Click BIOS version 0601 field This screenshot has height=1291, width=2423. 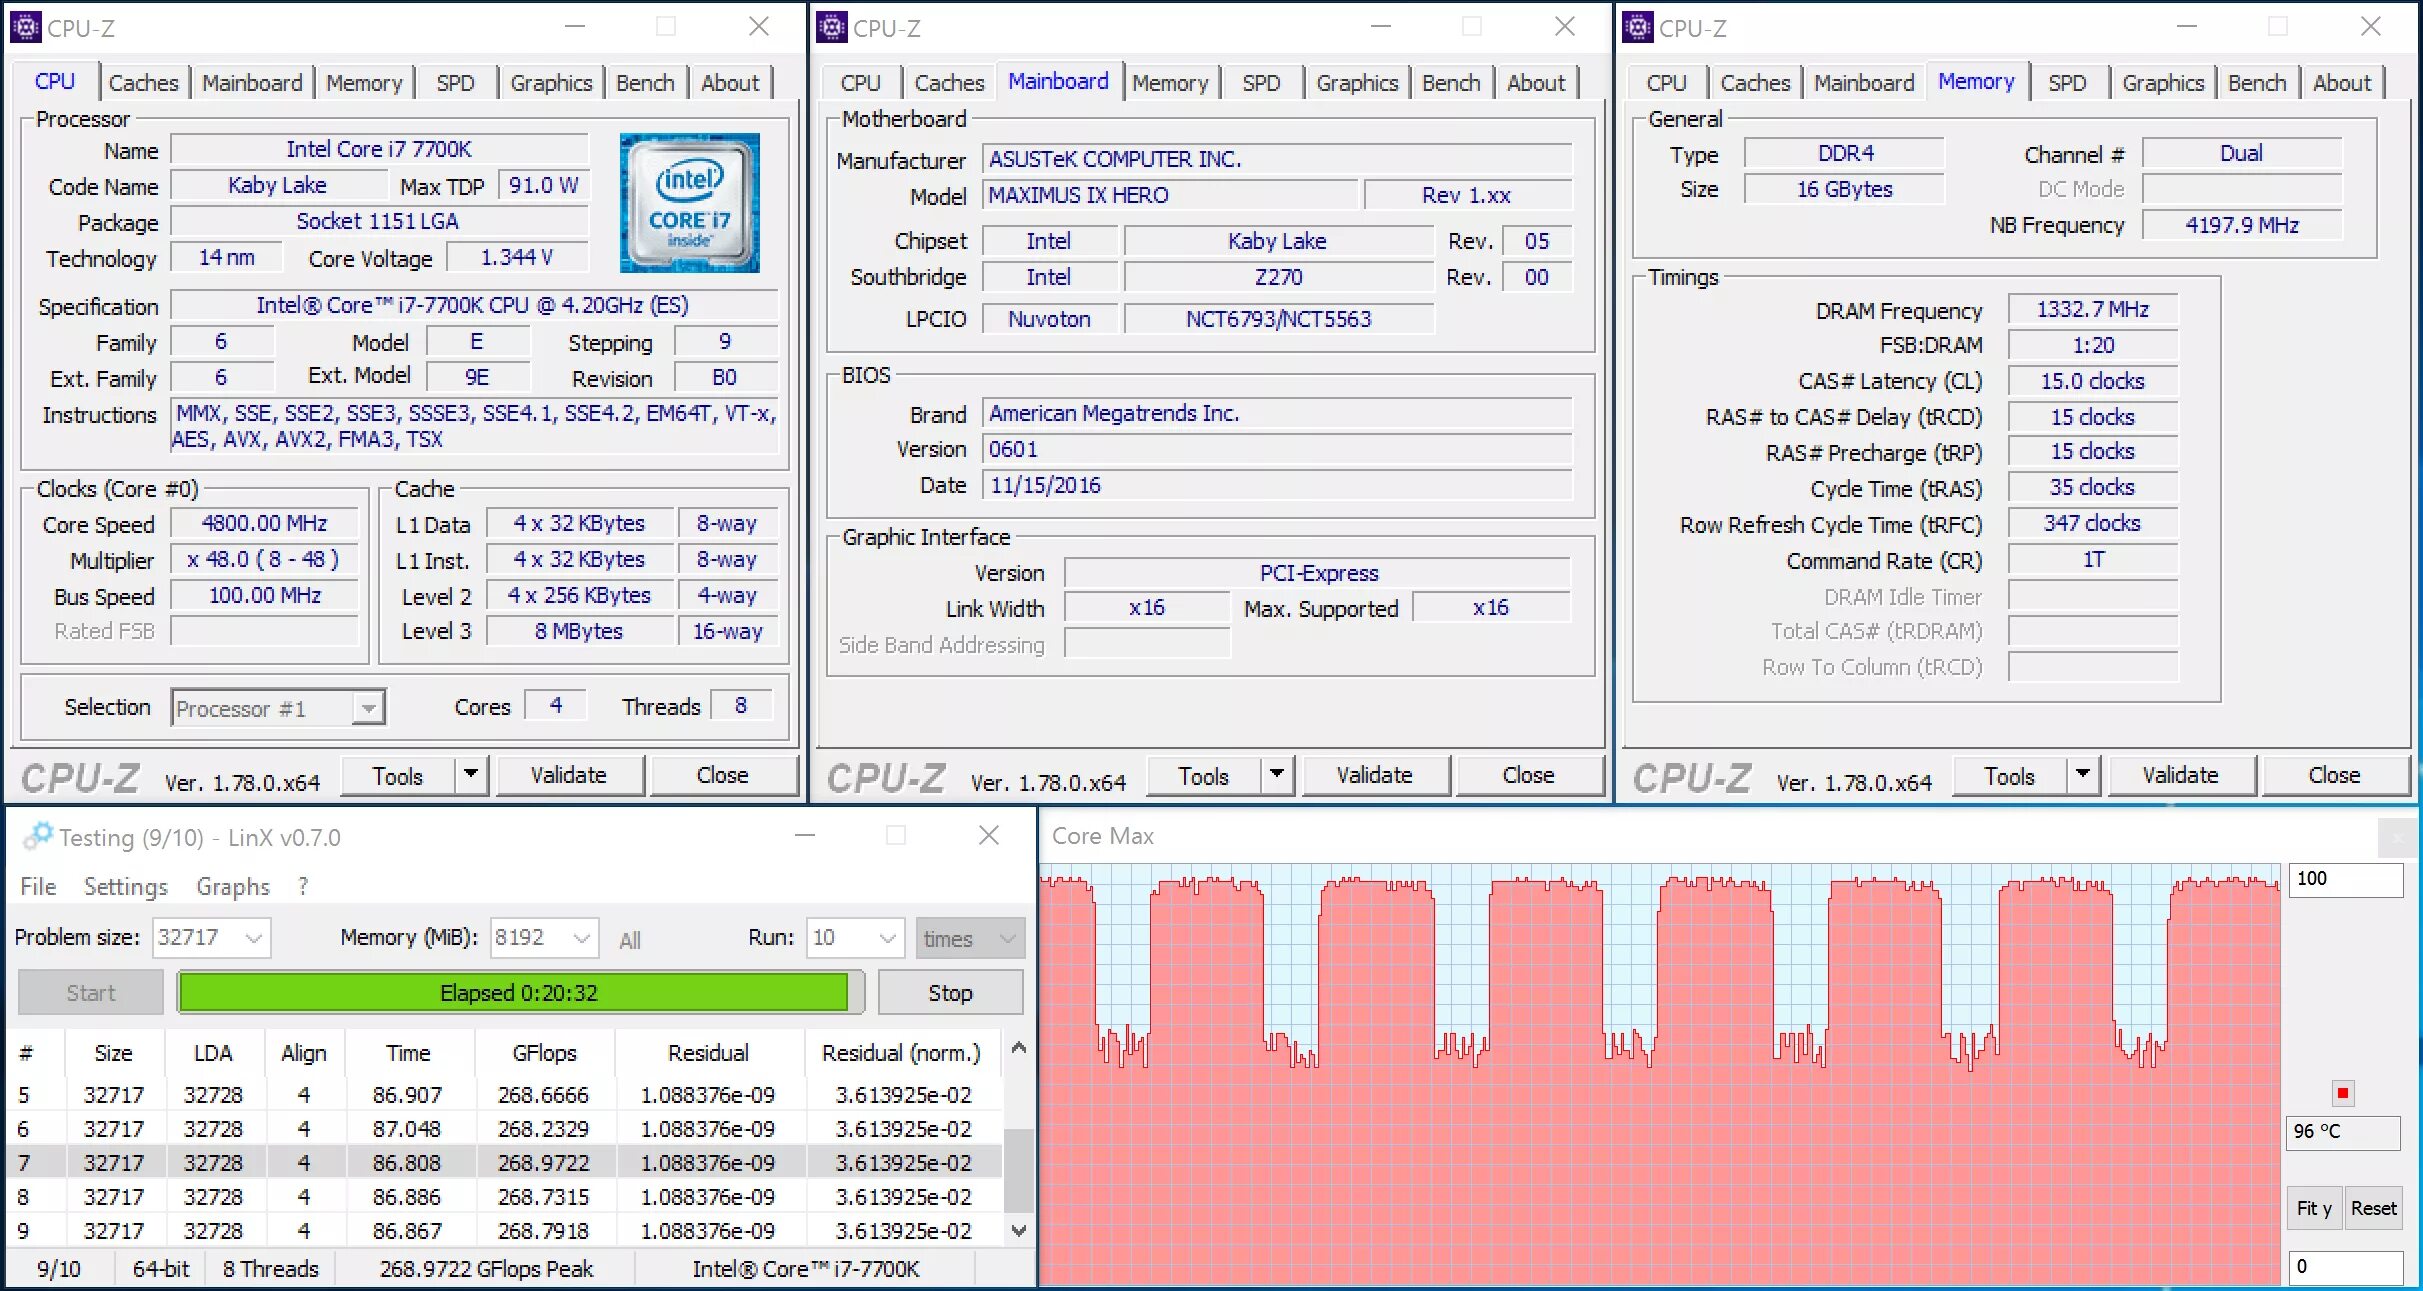[x=1277, y=450]
